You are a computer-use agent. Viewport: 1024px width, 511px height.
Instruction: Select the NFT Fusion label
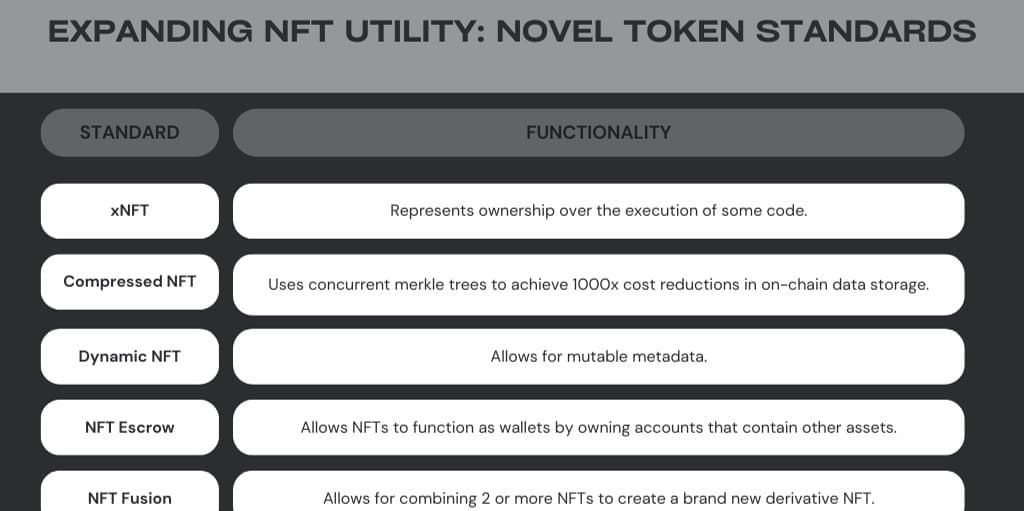(x=130, y=498)
